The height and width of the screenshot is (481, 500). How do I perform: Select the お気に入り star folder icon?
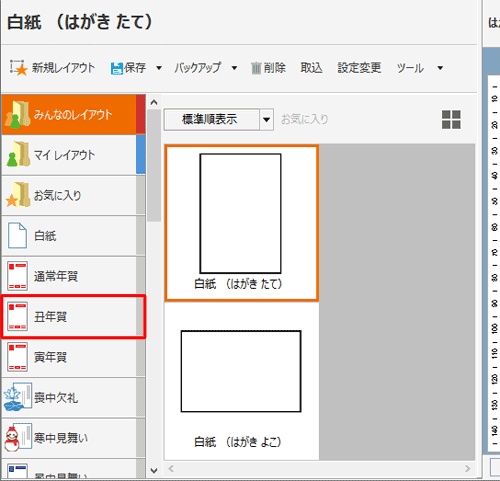click(17, 195)
